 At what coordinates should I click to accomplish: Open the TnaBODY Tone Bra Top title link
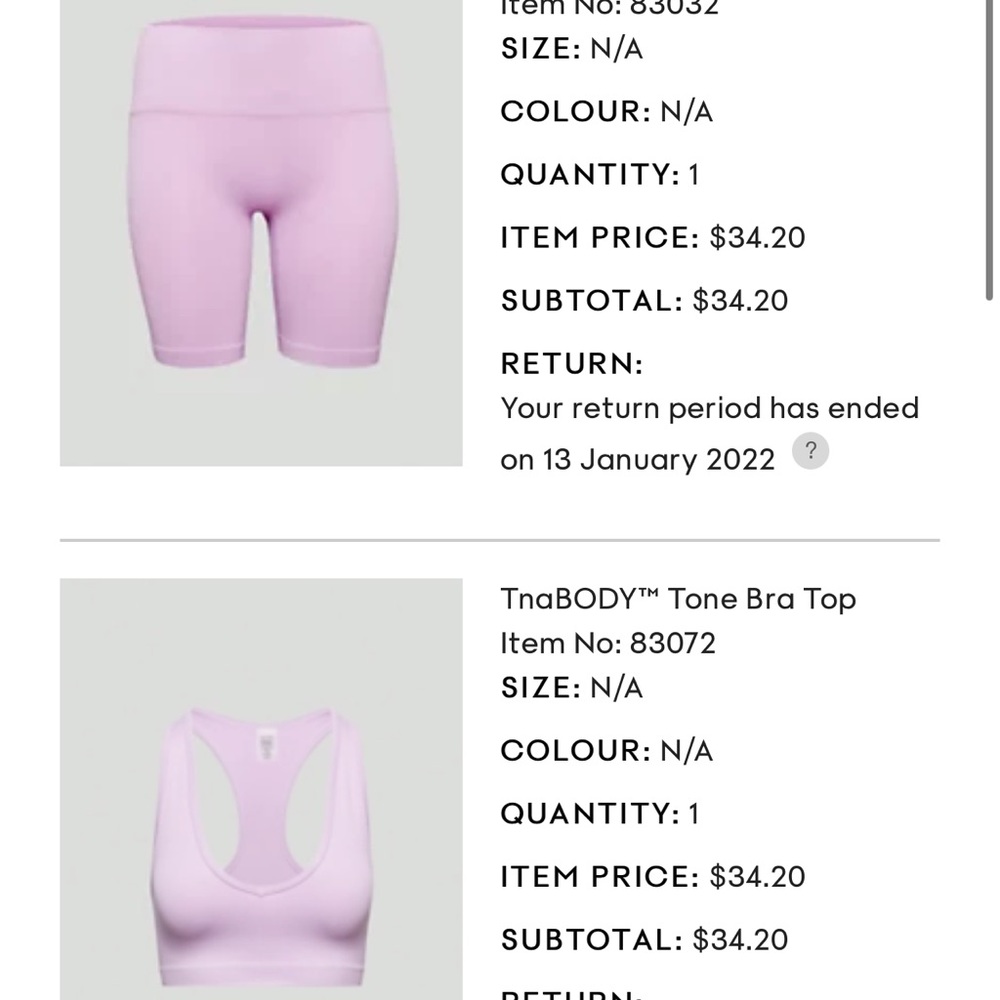(x=678, y=599)
